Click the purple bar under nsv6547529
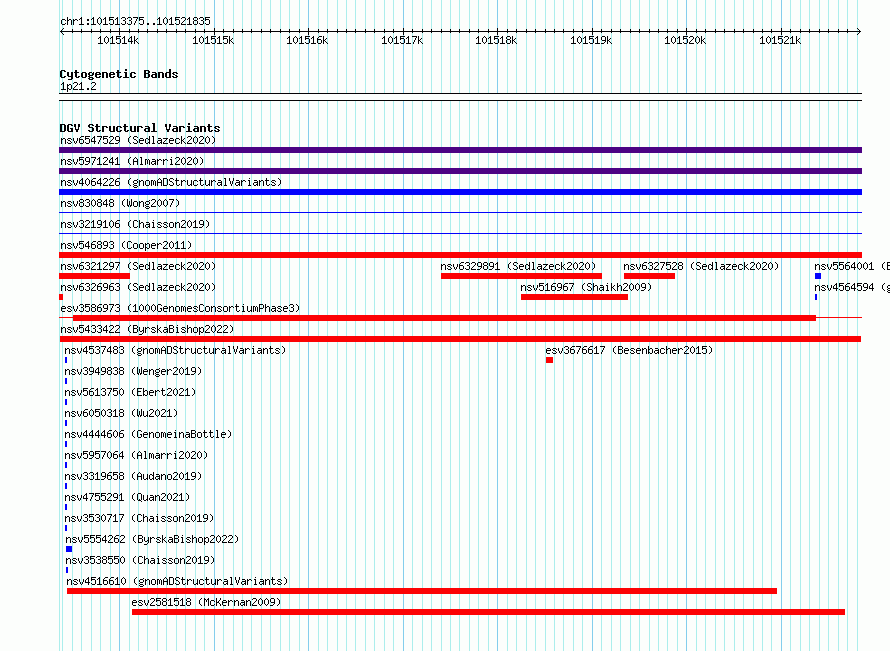This screenshot has height=651, width=890. [x=460, y=150]
